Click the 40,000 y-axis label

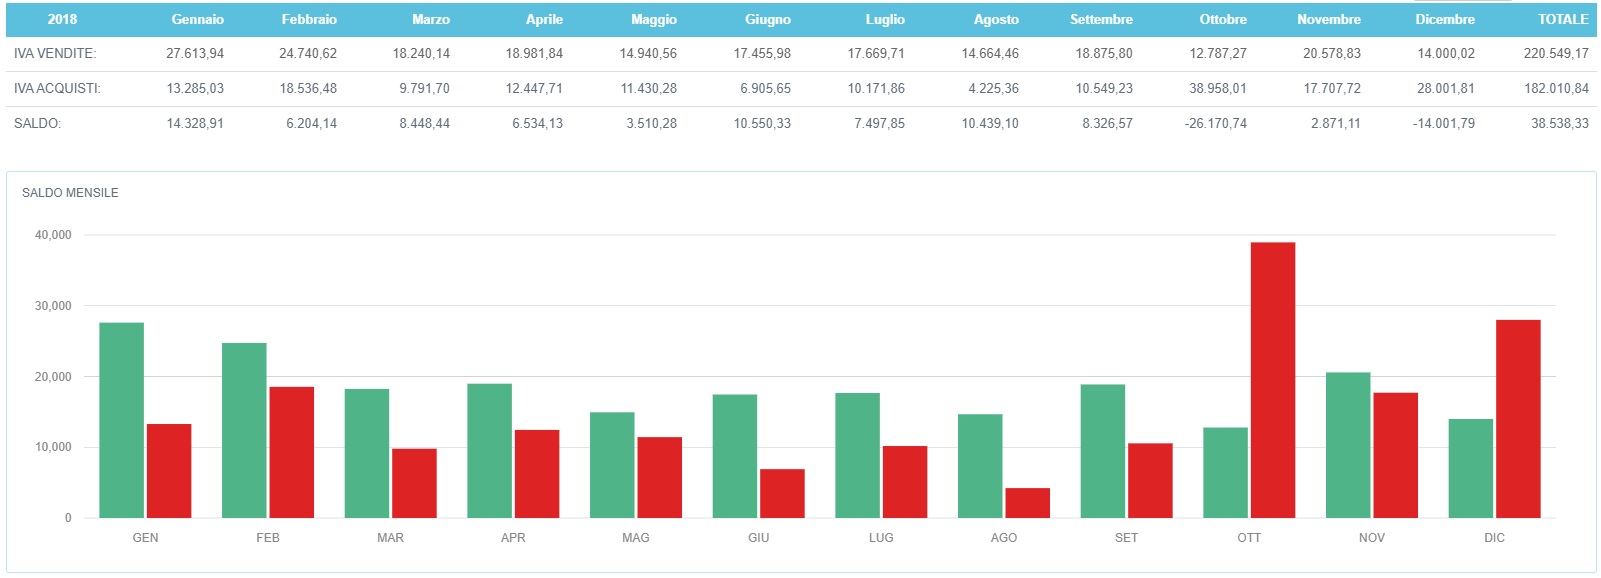coord(53,235)
